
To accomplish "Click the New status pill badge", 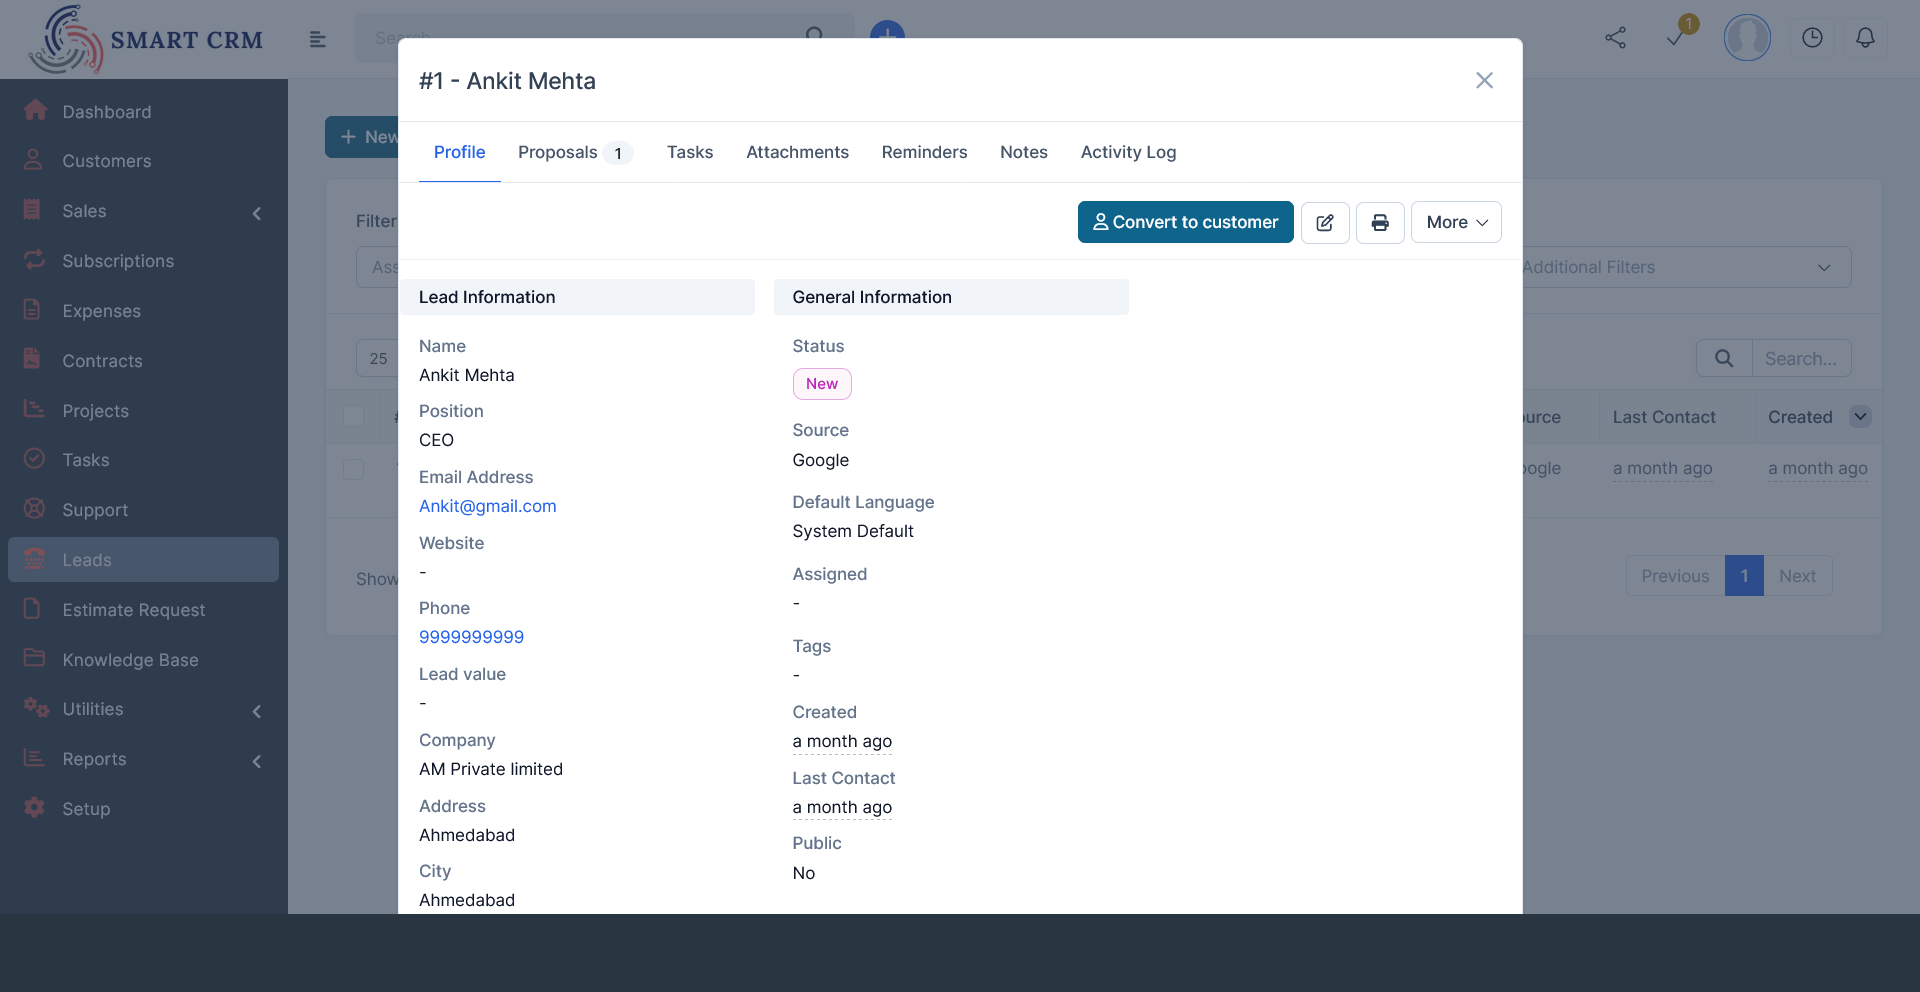I will pyautogui.click(x=821, y=383).
